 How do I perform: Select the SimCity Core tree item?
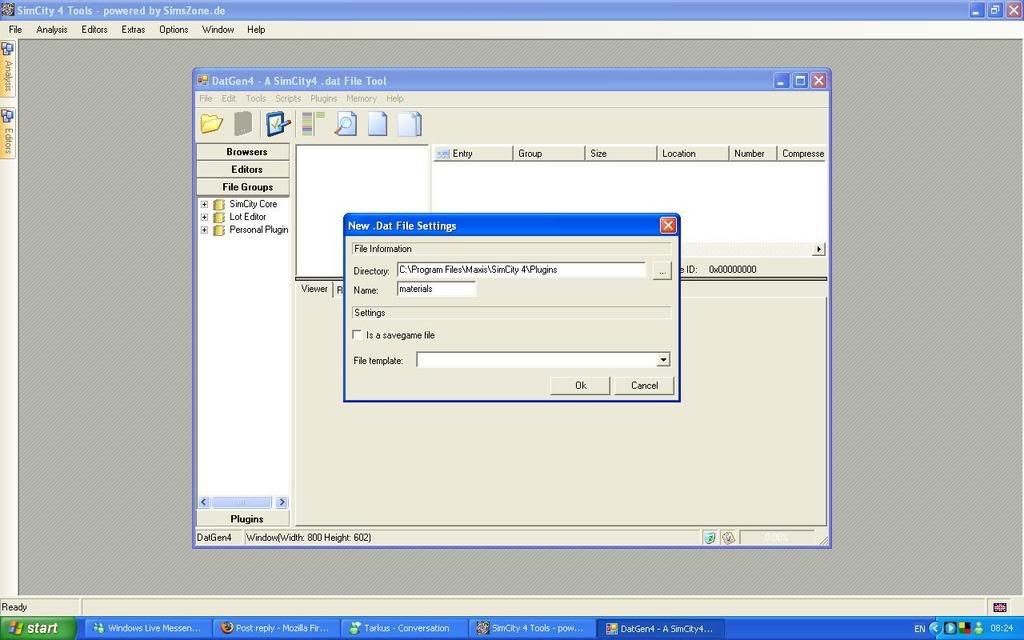253,204
